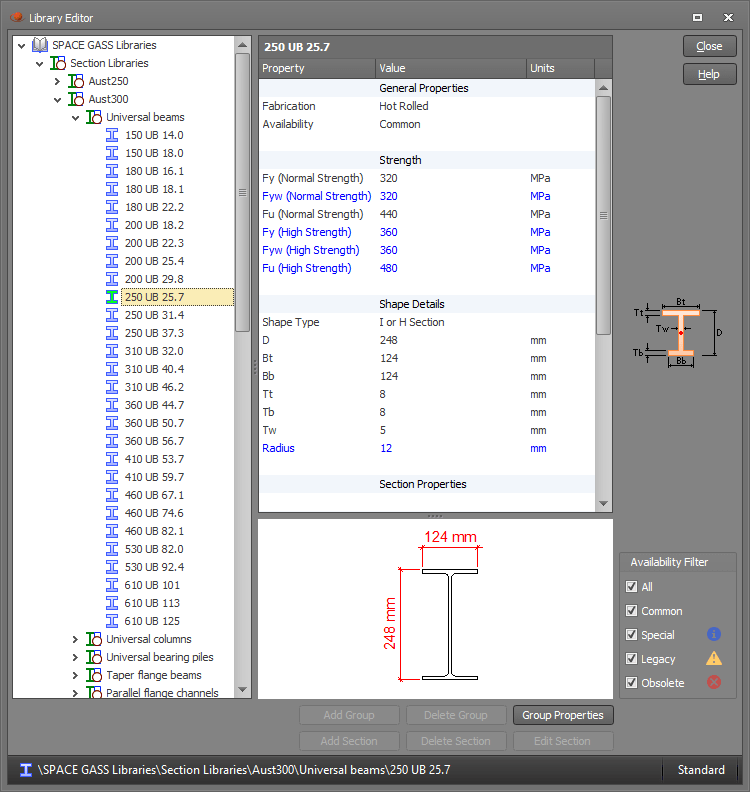Collapse the Universal beams group
Image resolution: width=750 pixels, height=792 pixels.
[x=76, y=118]
